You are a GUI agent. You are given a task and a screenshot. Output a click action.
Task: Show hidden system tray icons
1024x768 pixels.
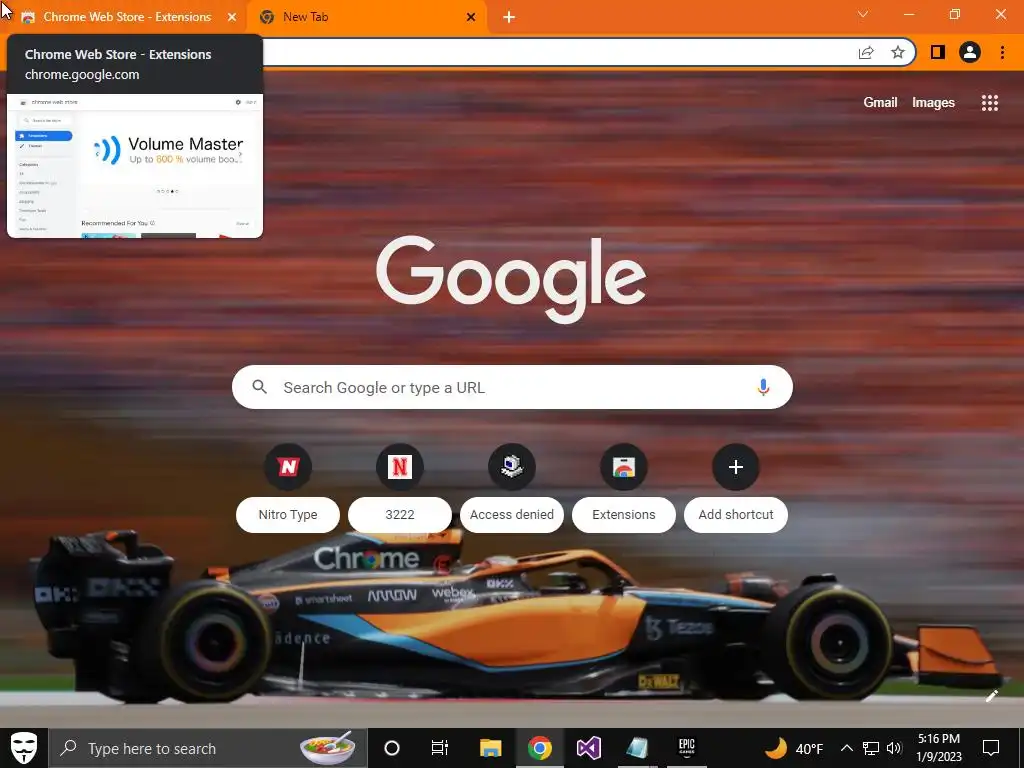[x=846, y=748]
